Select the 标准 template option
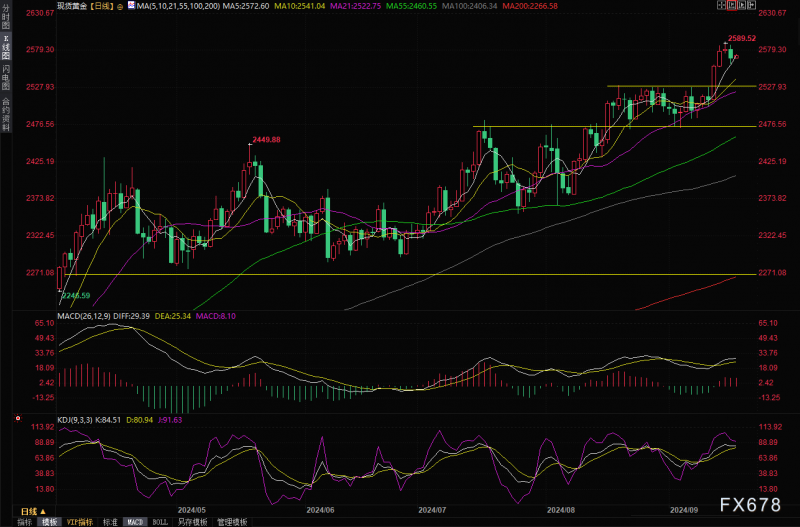800x527 pixels. pos(110,522)
